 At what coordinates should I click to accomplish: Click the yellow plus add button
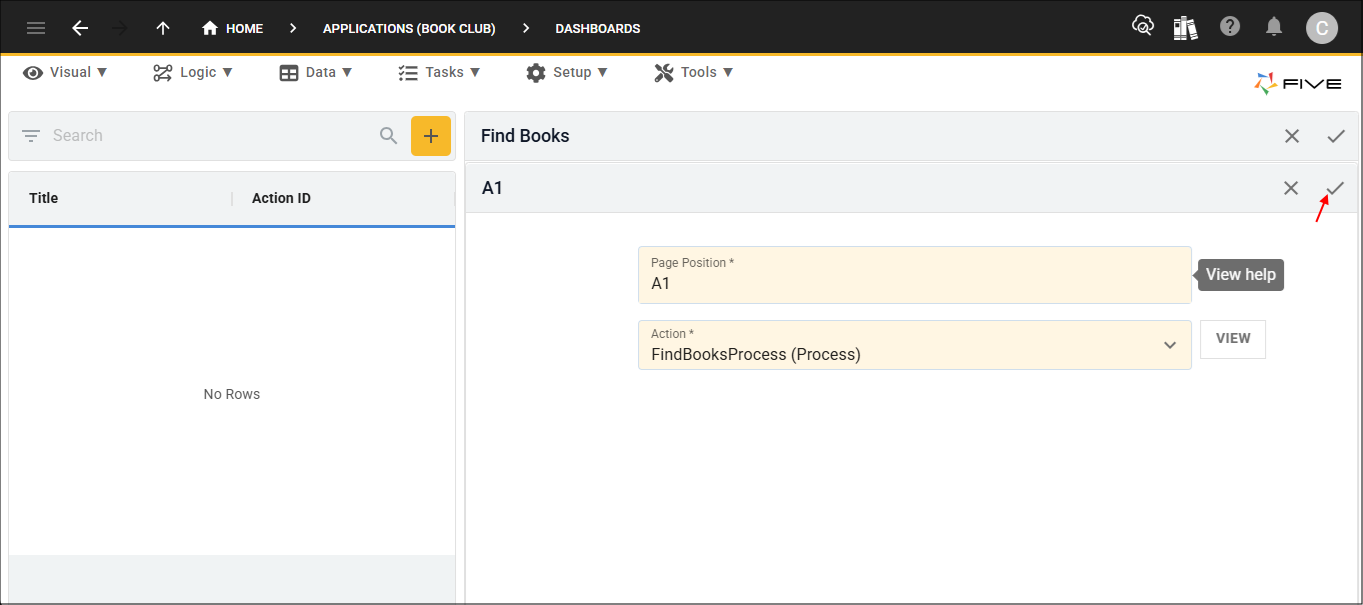click(x=431, y=136)
